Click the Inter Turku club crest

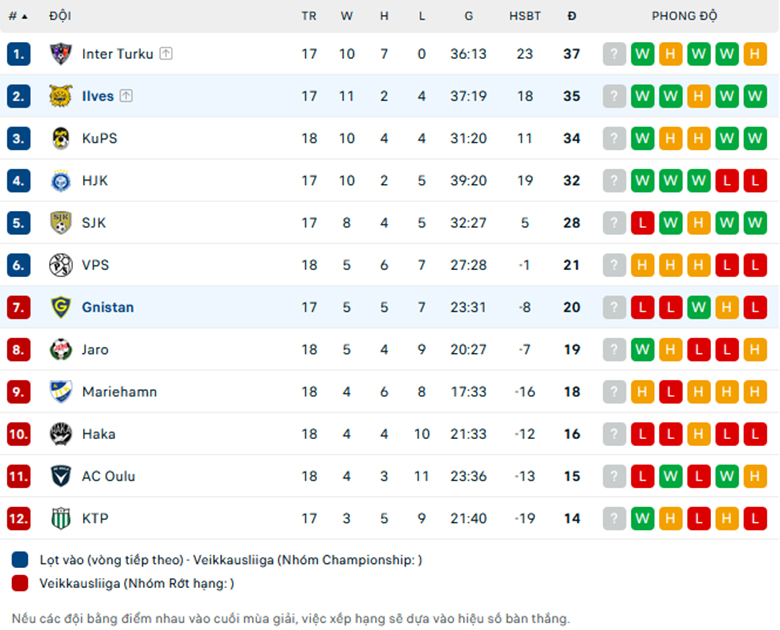pos(61,54)
